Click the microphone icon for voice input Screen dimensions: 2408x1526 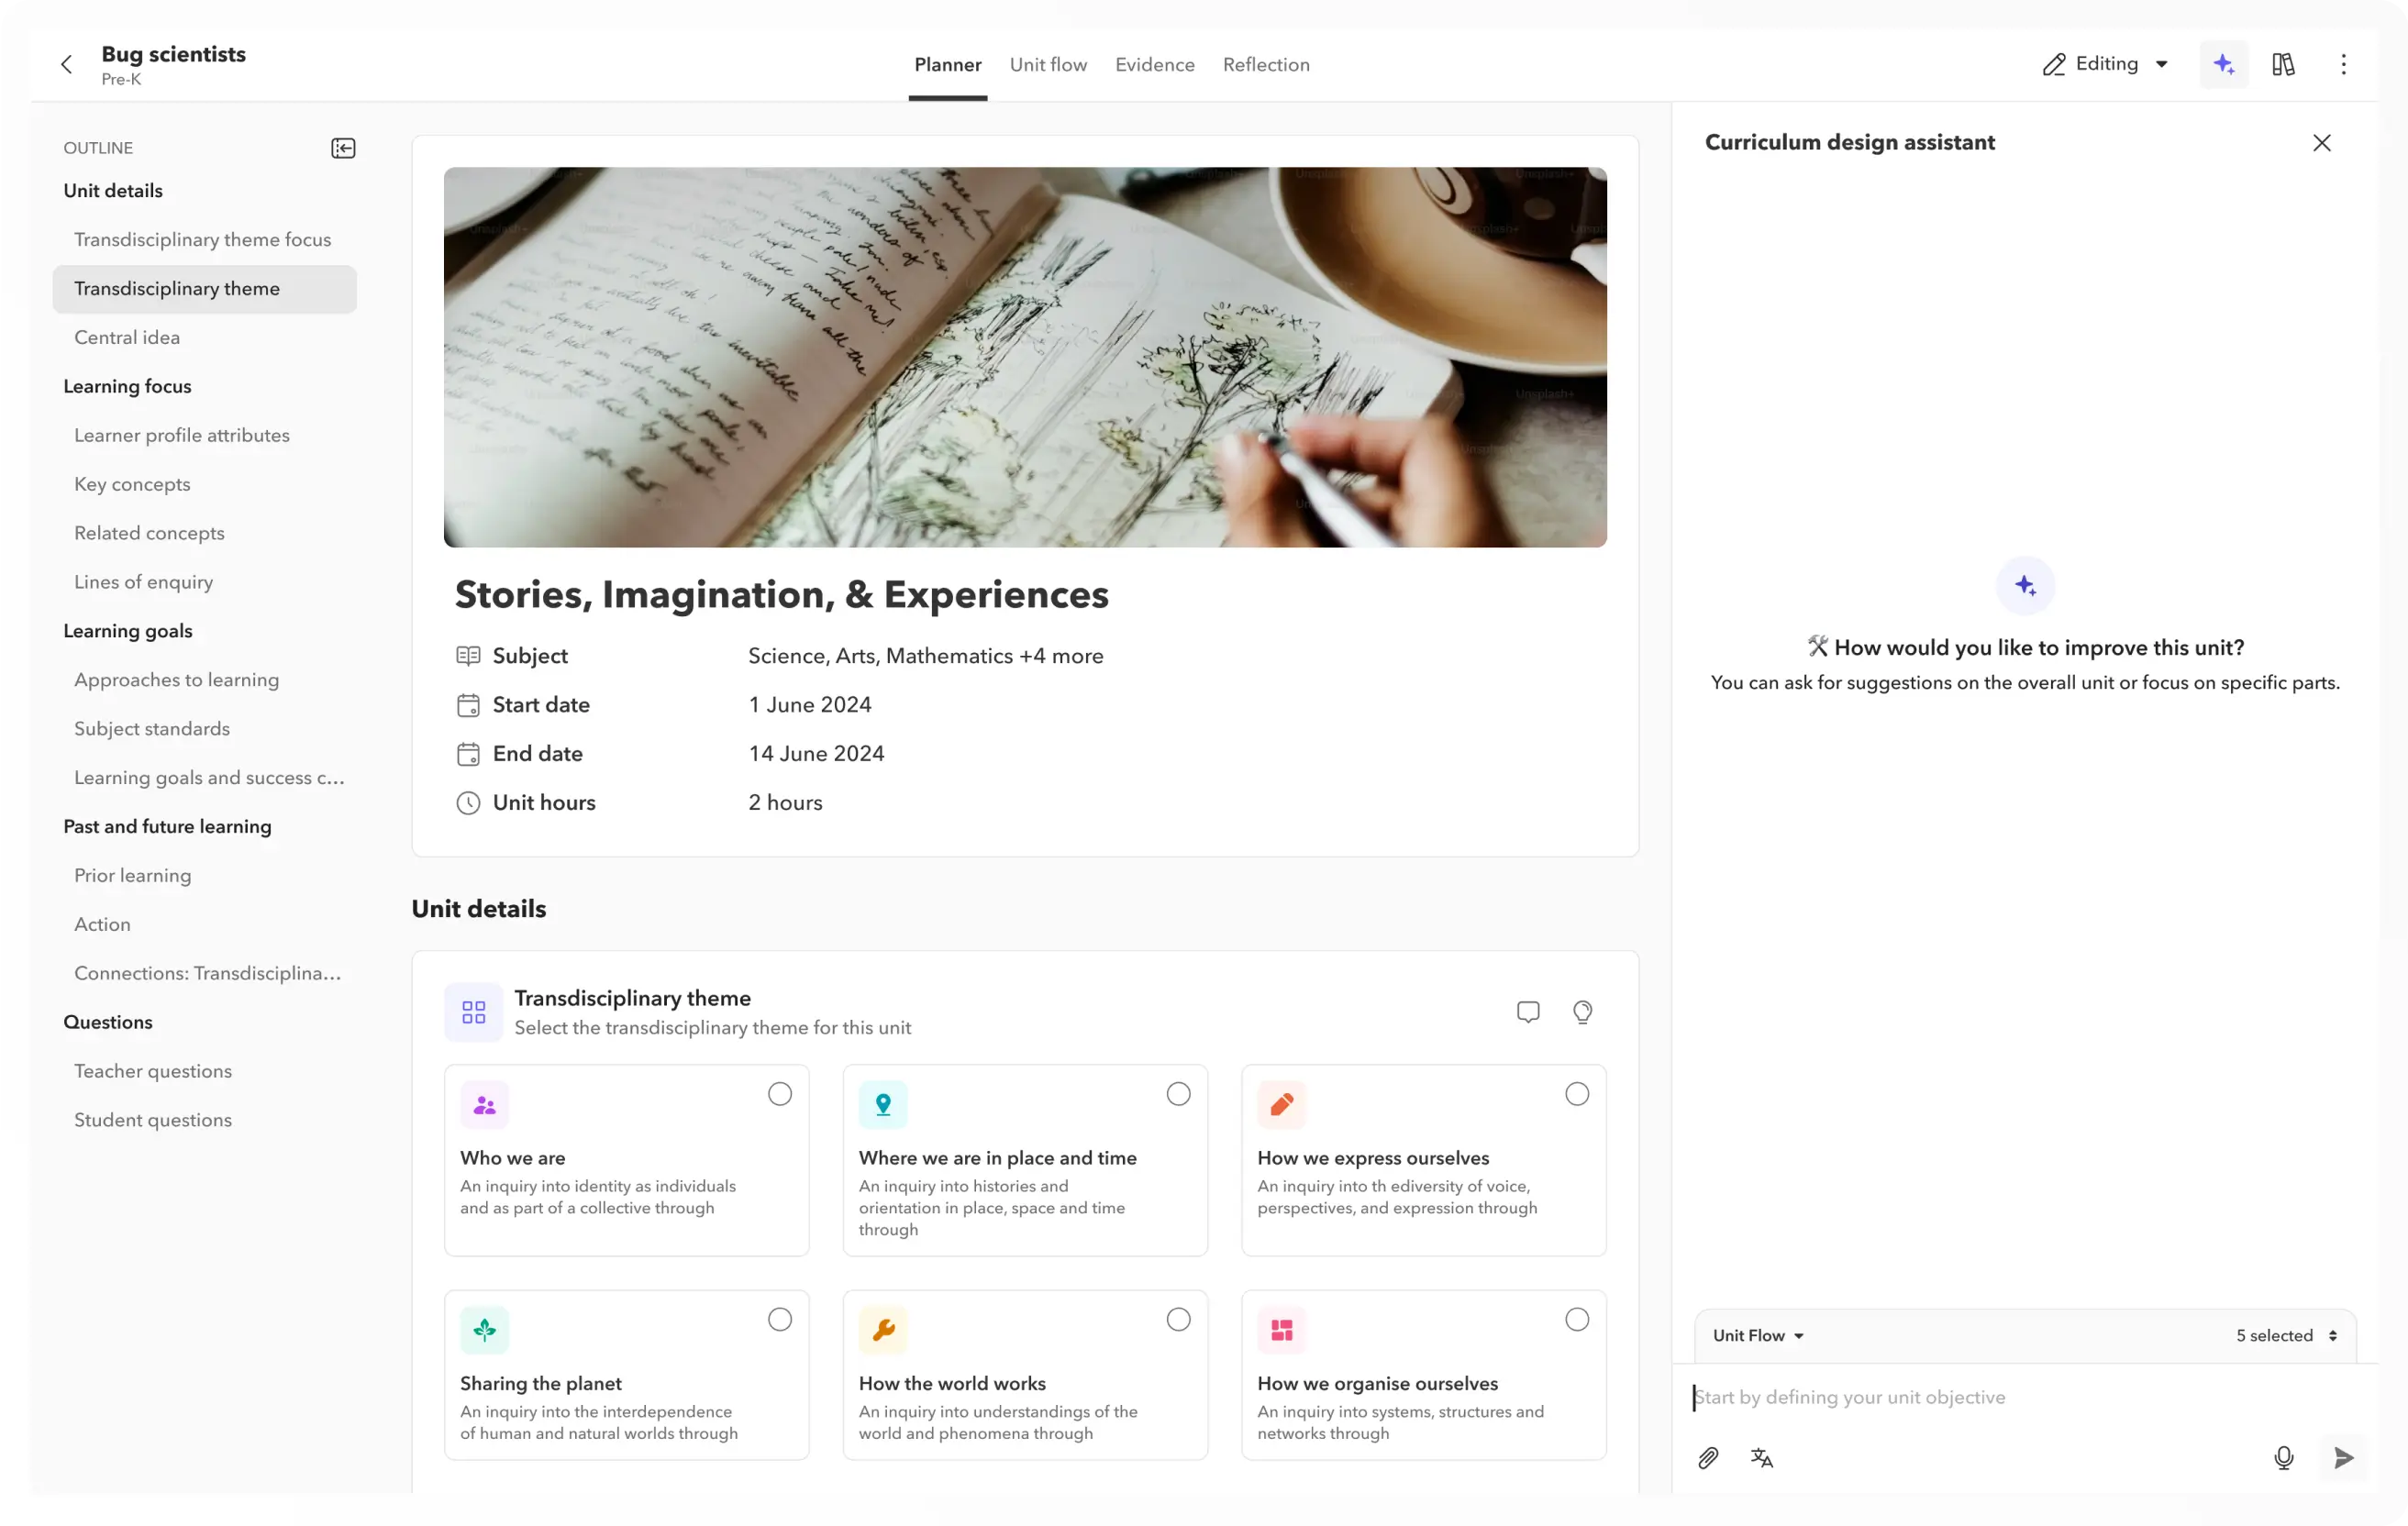2283,1457
